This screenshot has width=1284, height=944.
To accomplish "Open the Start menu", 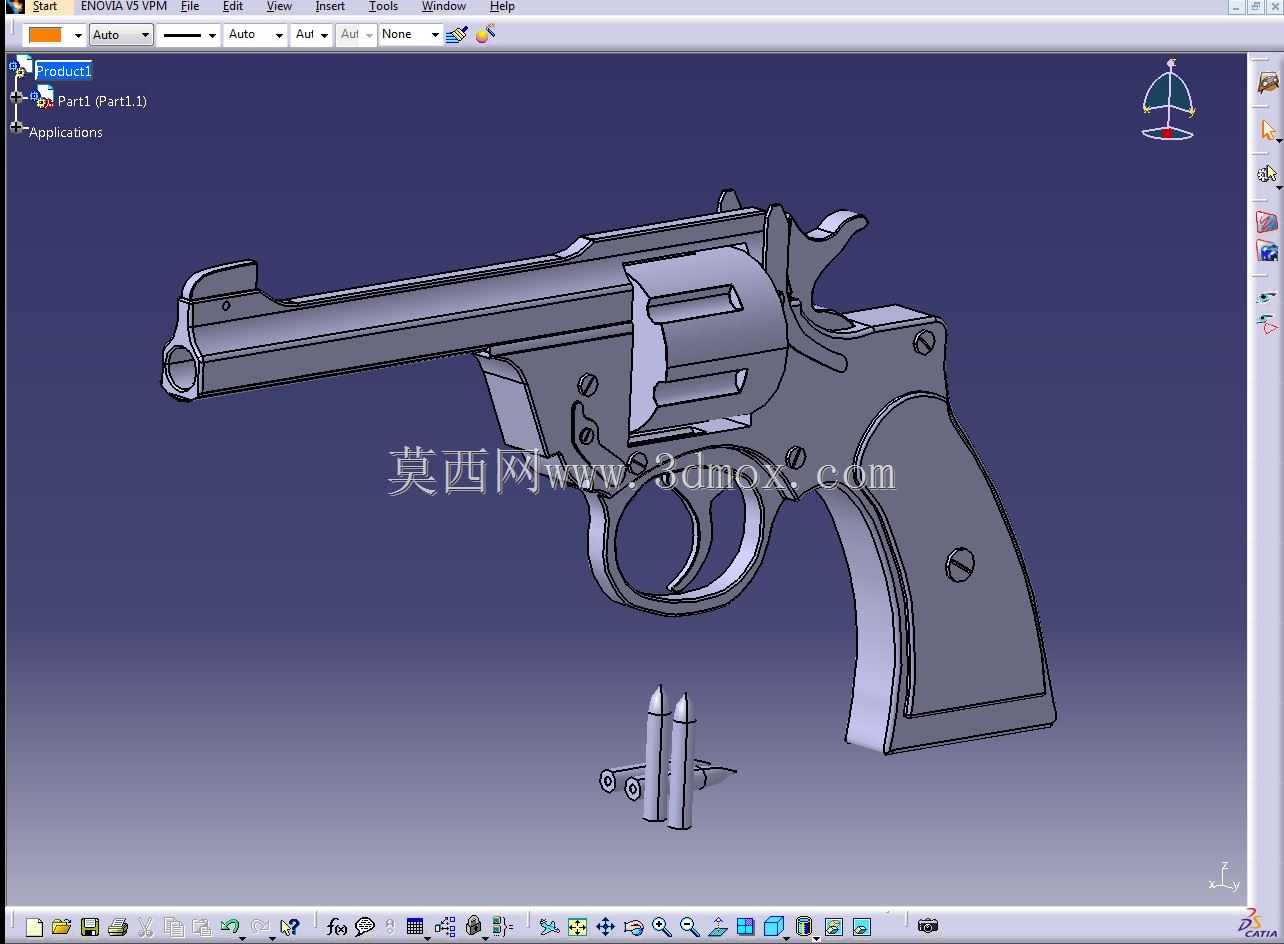I will [45, 6].
